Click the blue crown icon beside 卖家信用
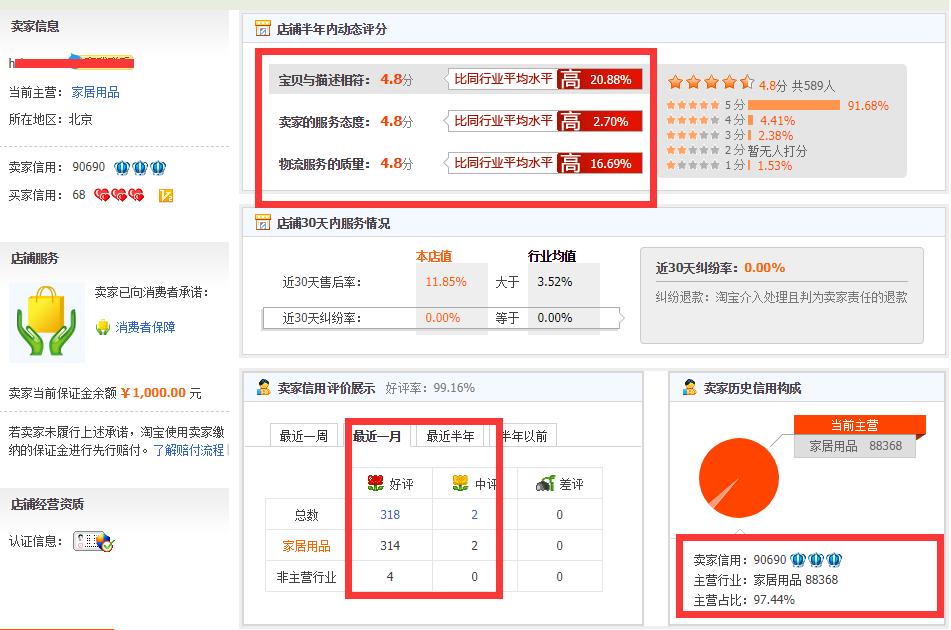This screenshot has width=951, height=630. (x=120, y=167)
